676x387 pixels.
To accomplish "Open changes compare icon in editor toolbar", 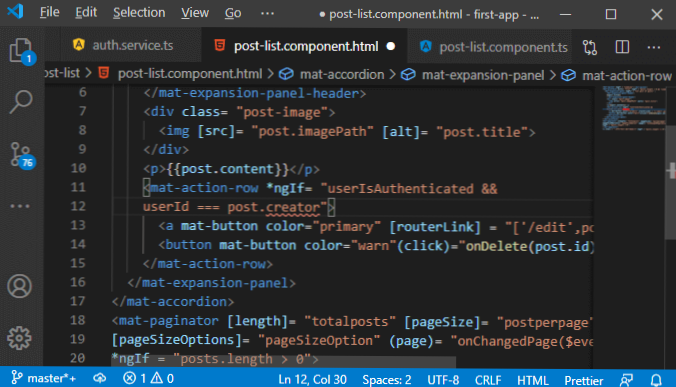I will point(590,47).
